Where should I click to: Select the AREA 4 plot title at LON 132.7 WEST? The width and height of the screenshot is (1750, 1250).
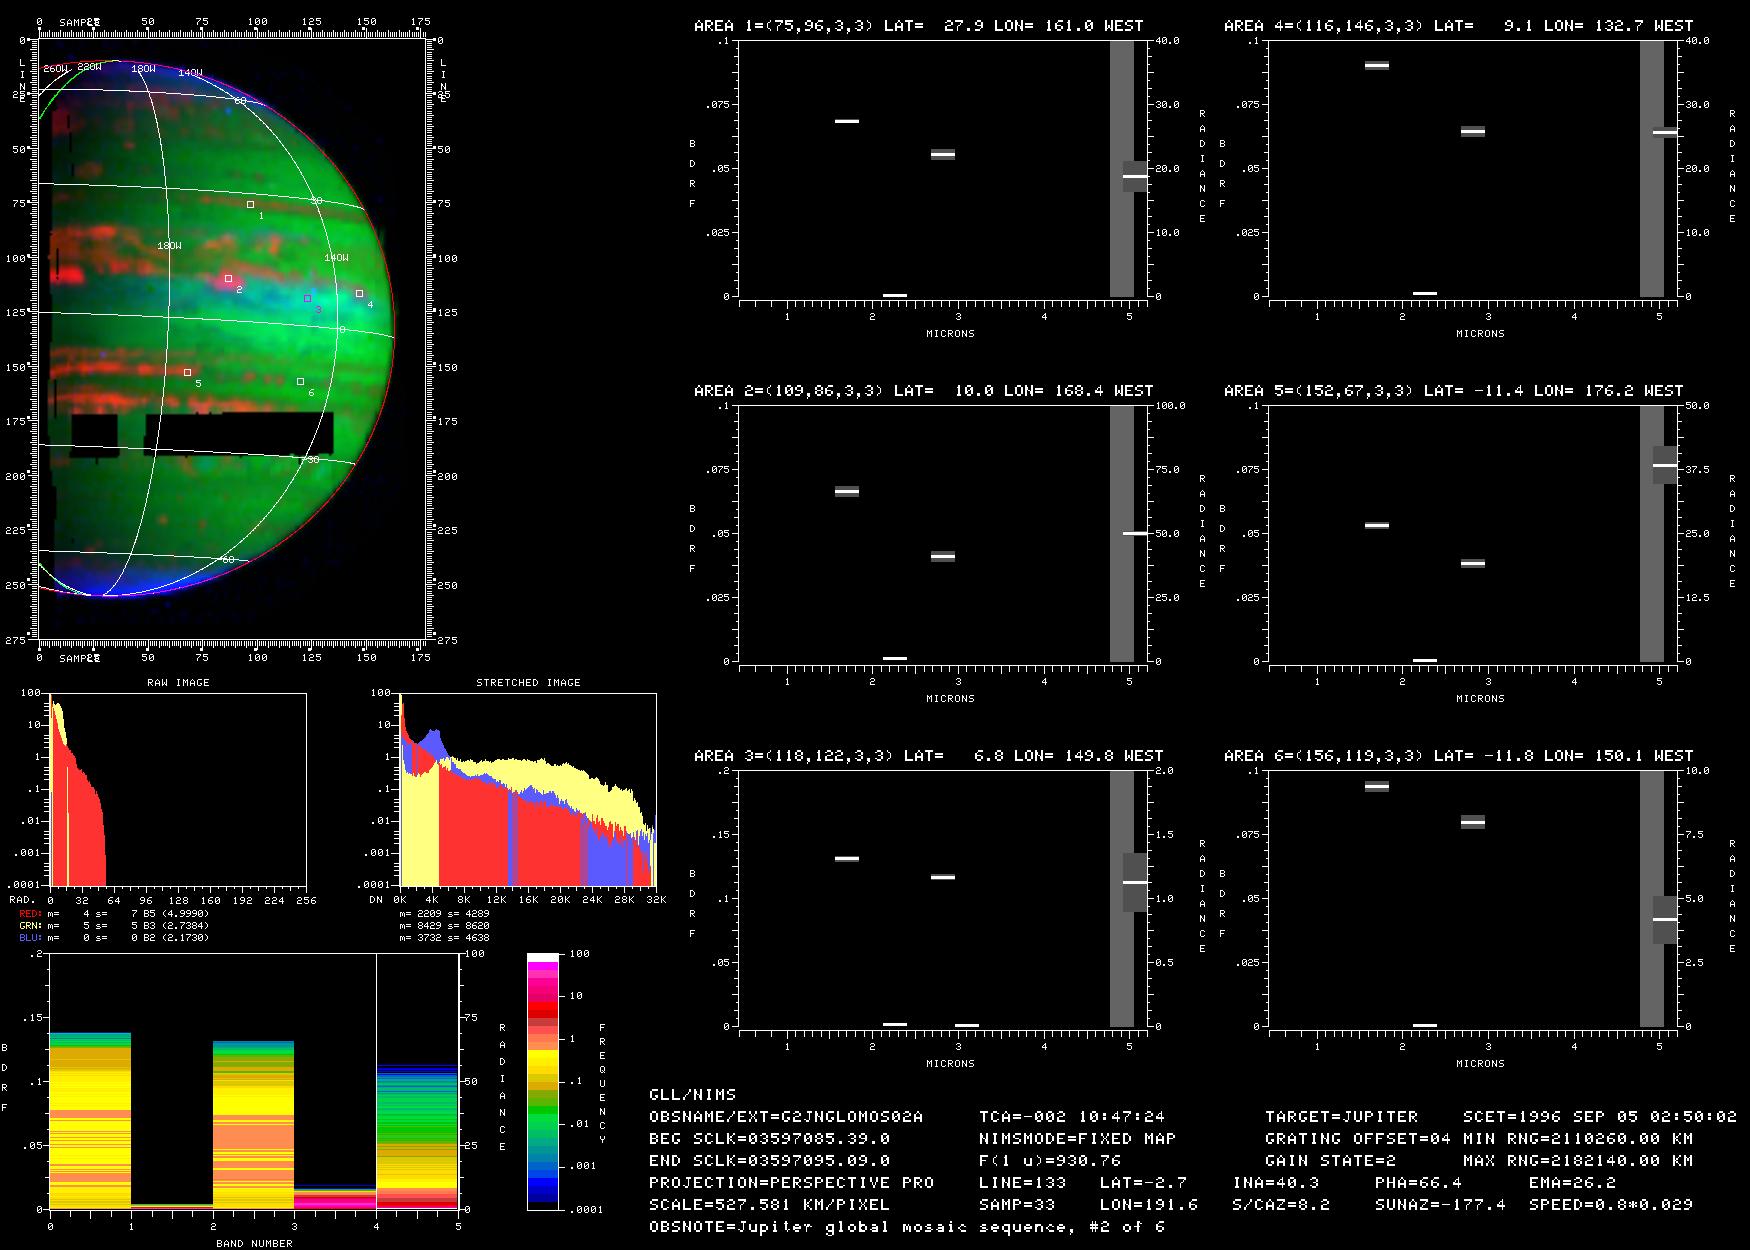[1459, 26]
